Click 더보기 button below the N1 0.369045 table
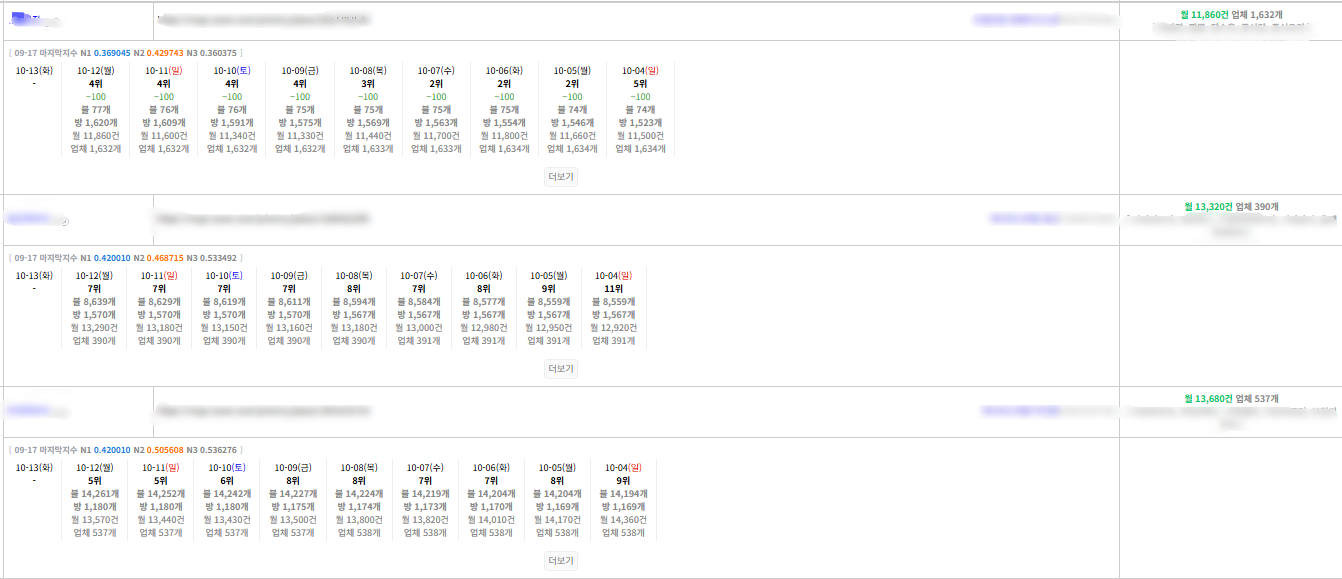The width and height of the screenshot is (1342, 579). pos(561,176)
